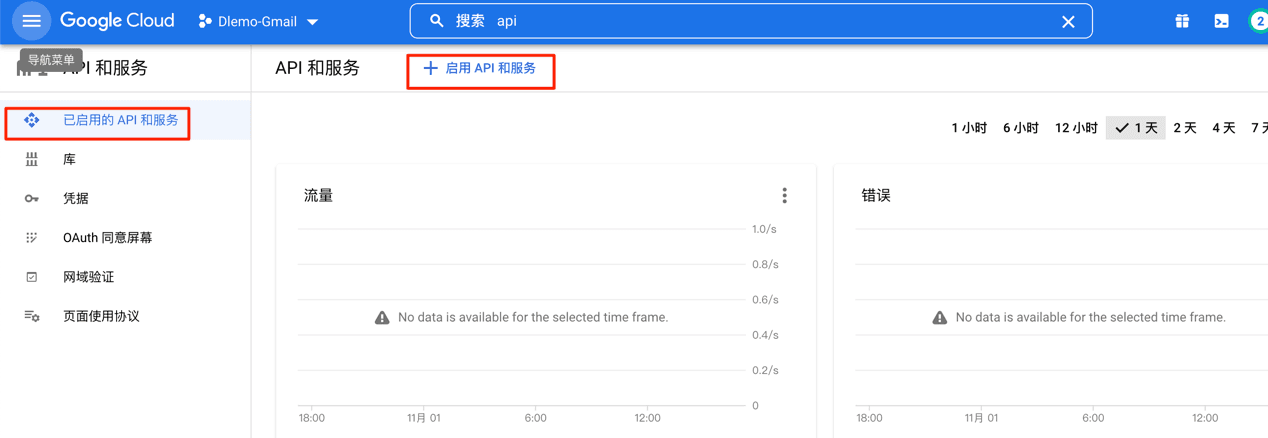Image resolution: width=1268 pixels, height=438 pixels.
Task: Select the 6 小时 time range
Action: [x=1021, y=128]
